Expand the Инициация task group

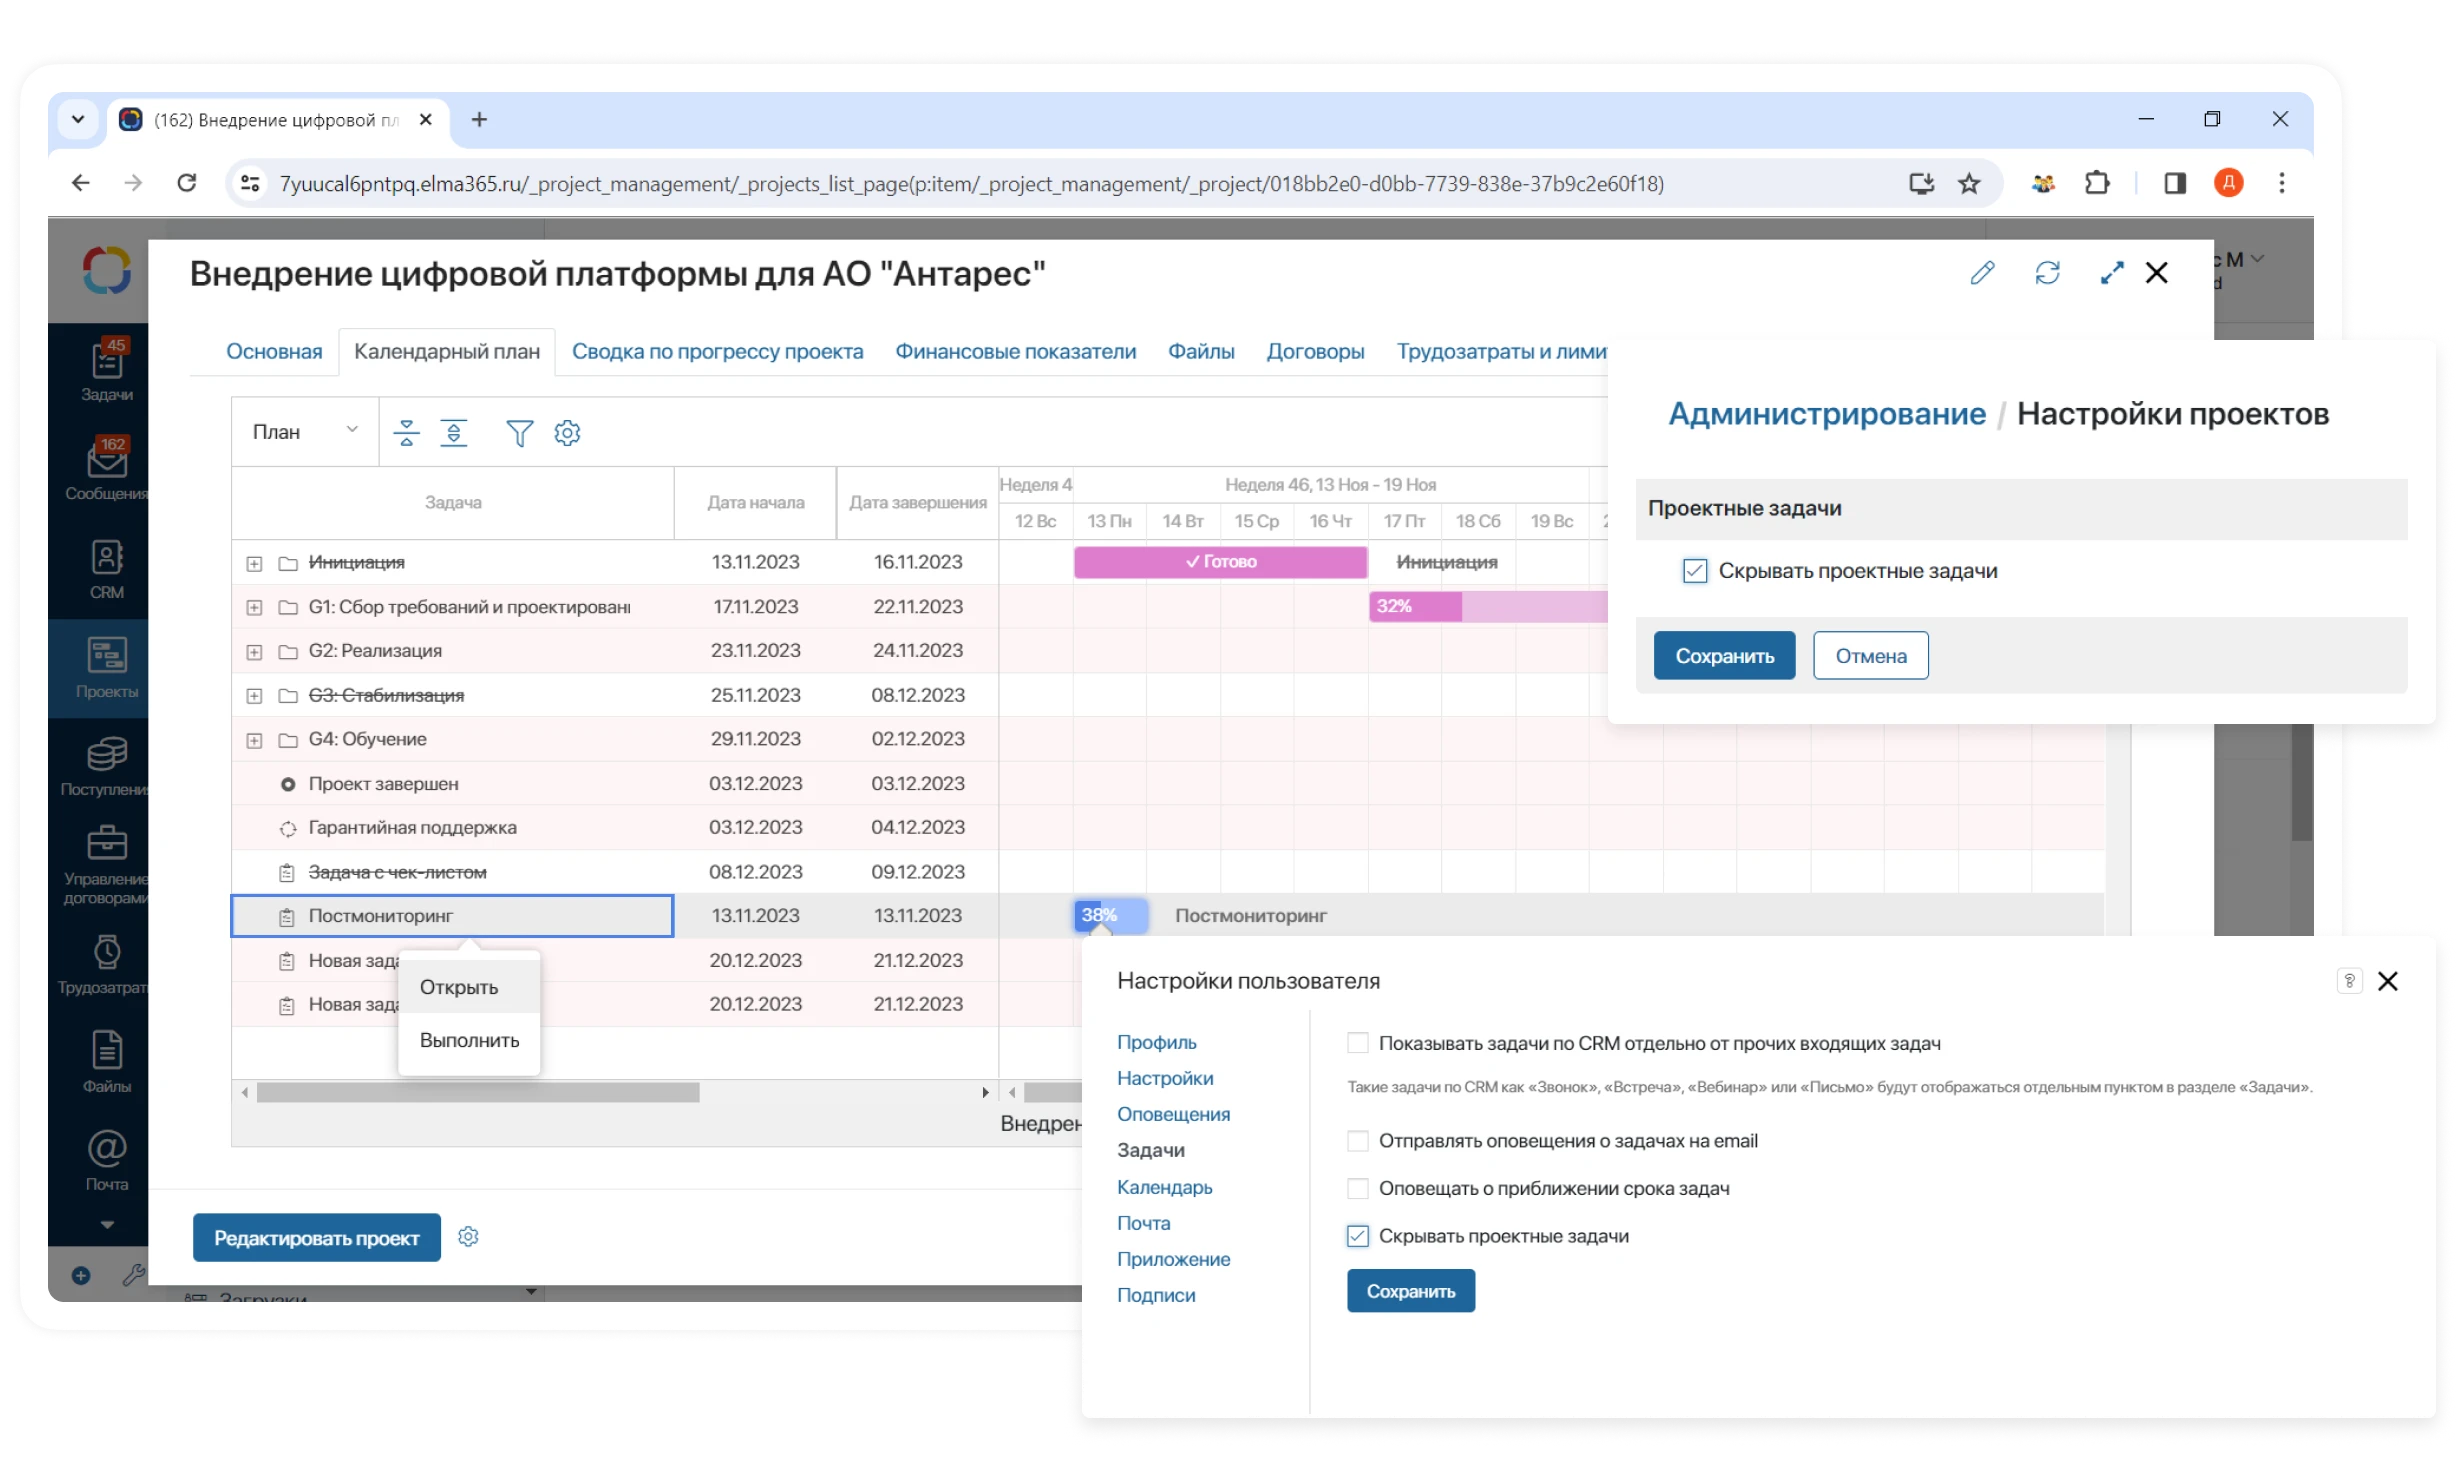[254, 564]
